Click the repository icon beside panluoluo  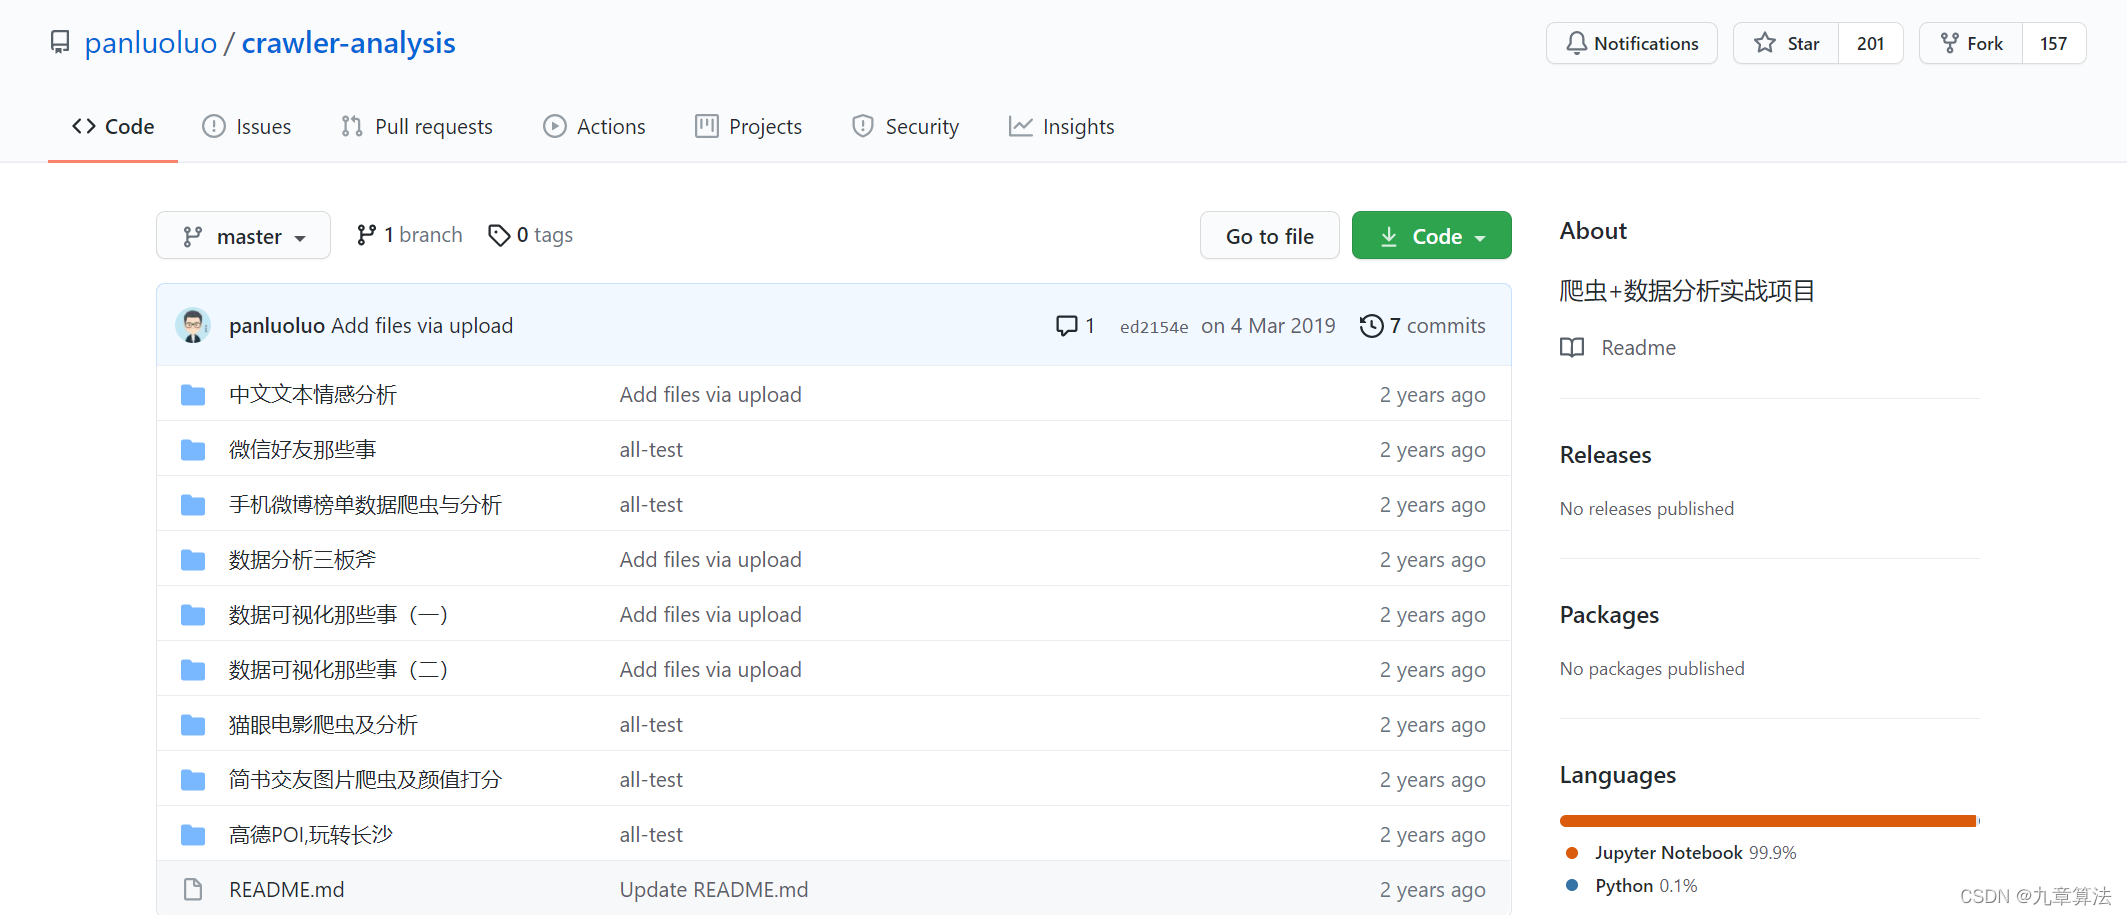coord(60,43)
